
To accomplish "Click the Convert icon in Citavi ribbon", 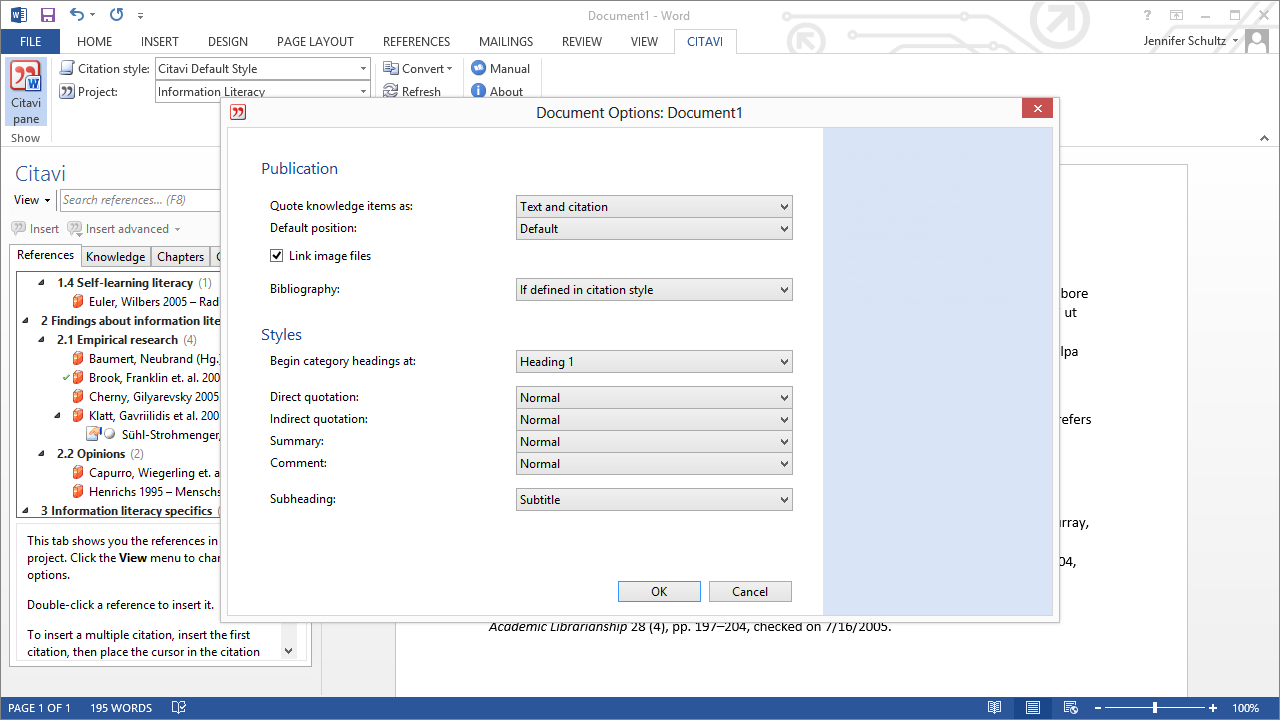I will point(391,68).
